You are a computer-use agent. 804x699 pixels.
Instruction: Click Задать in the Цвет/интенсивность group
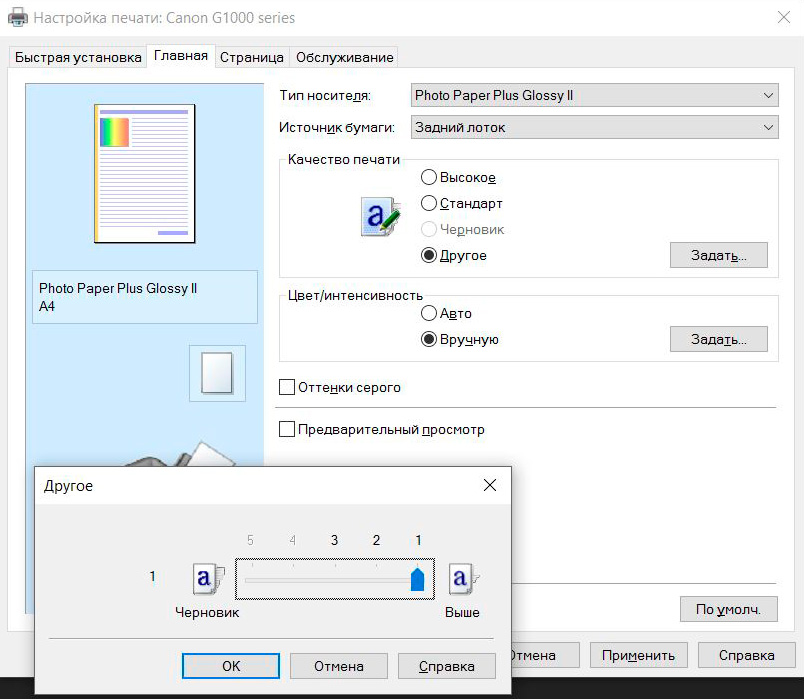coord(718,339)
